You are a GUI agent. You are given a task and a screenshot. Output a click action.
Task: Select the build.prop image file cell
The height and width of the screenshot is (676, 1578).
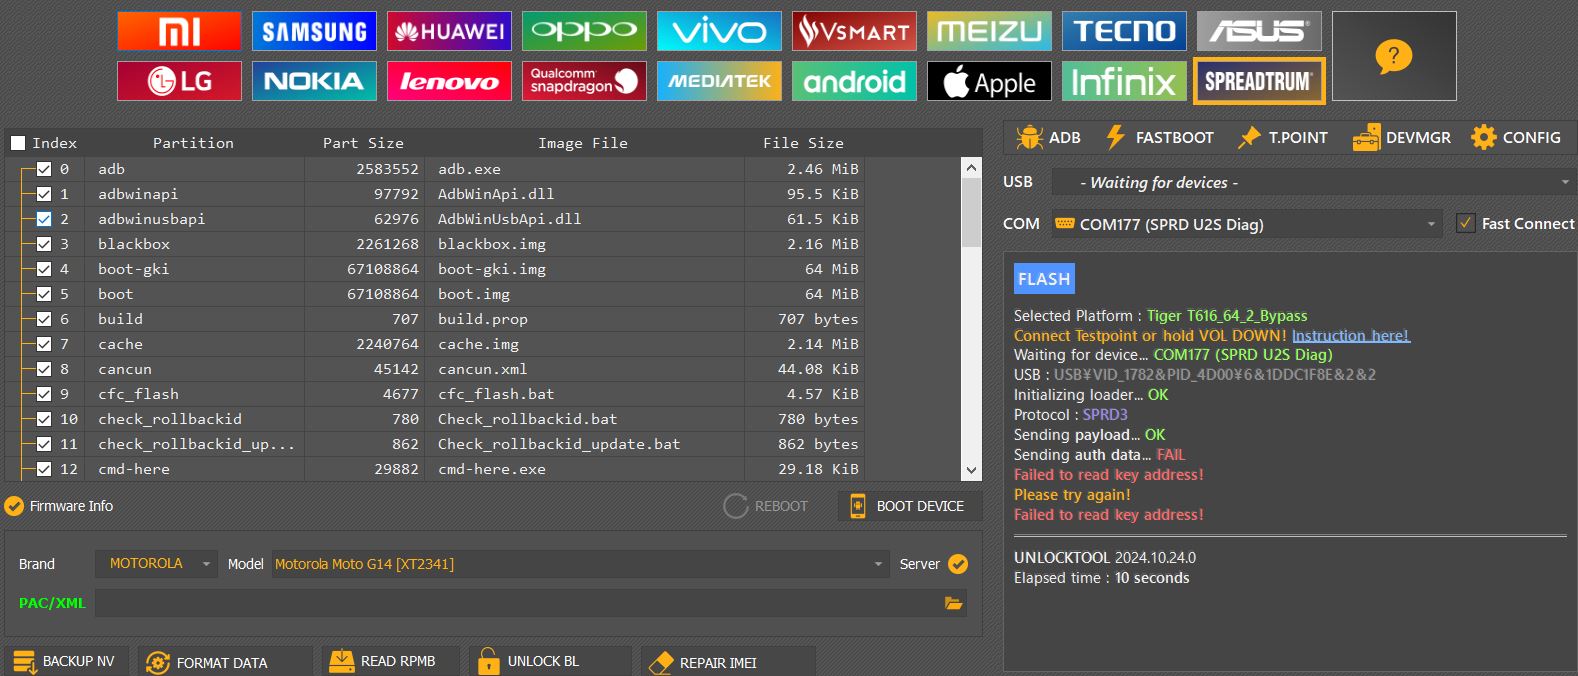tap(584, 319)
